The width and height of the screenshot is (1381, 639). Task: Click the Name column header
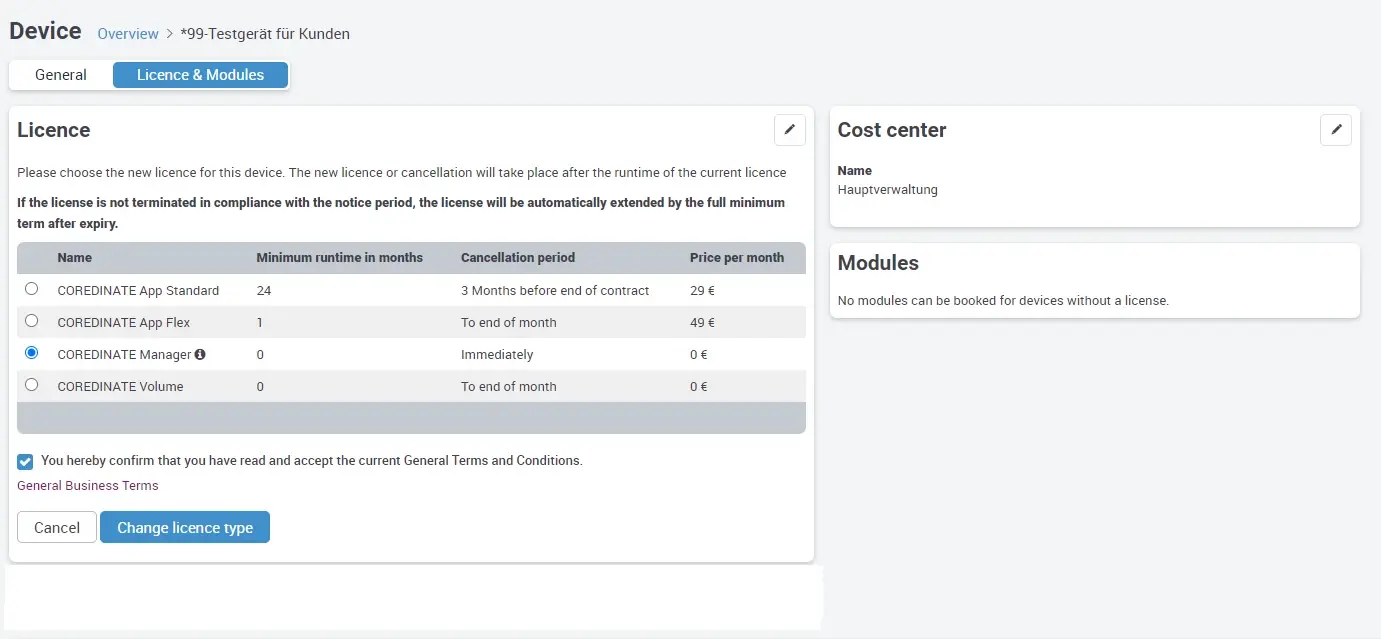coord(75,258)
